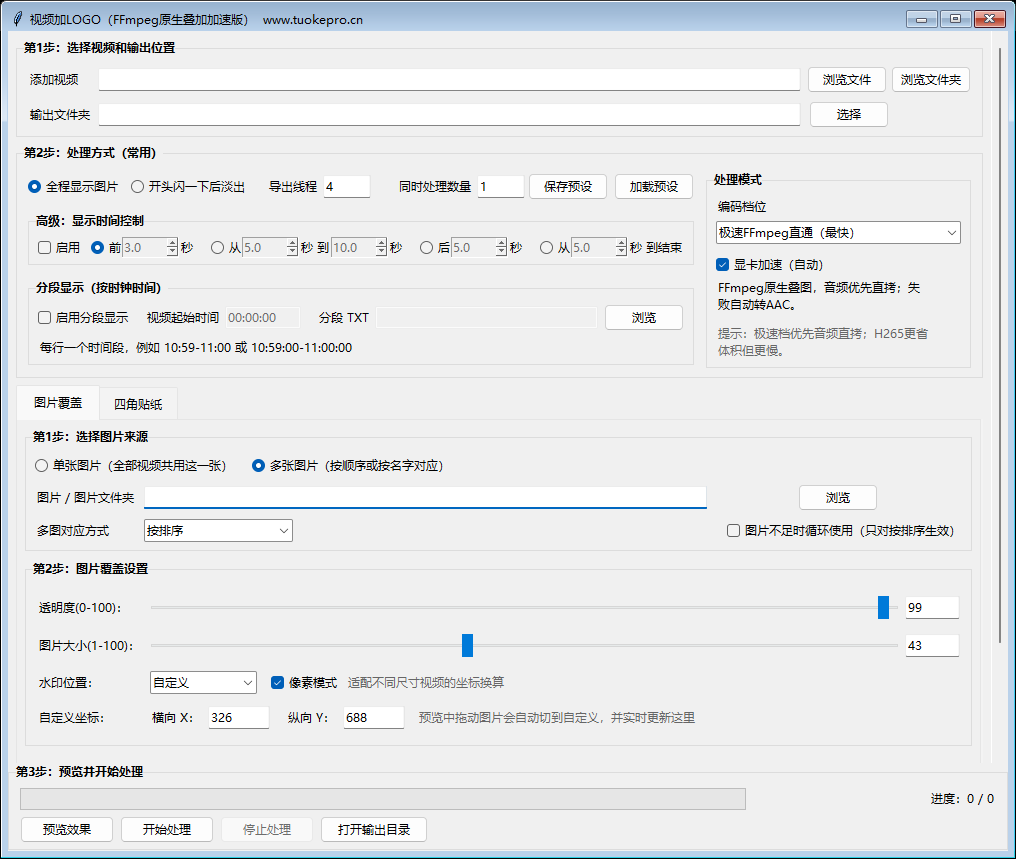Open the 多图对应方式 dropdown

[x=218, y=531]
